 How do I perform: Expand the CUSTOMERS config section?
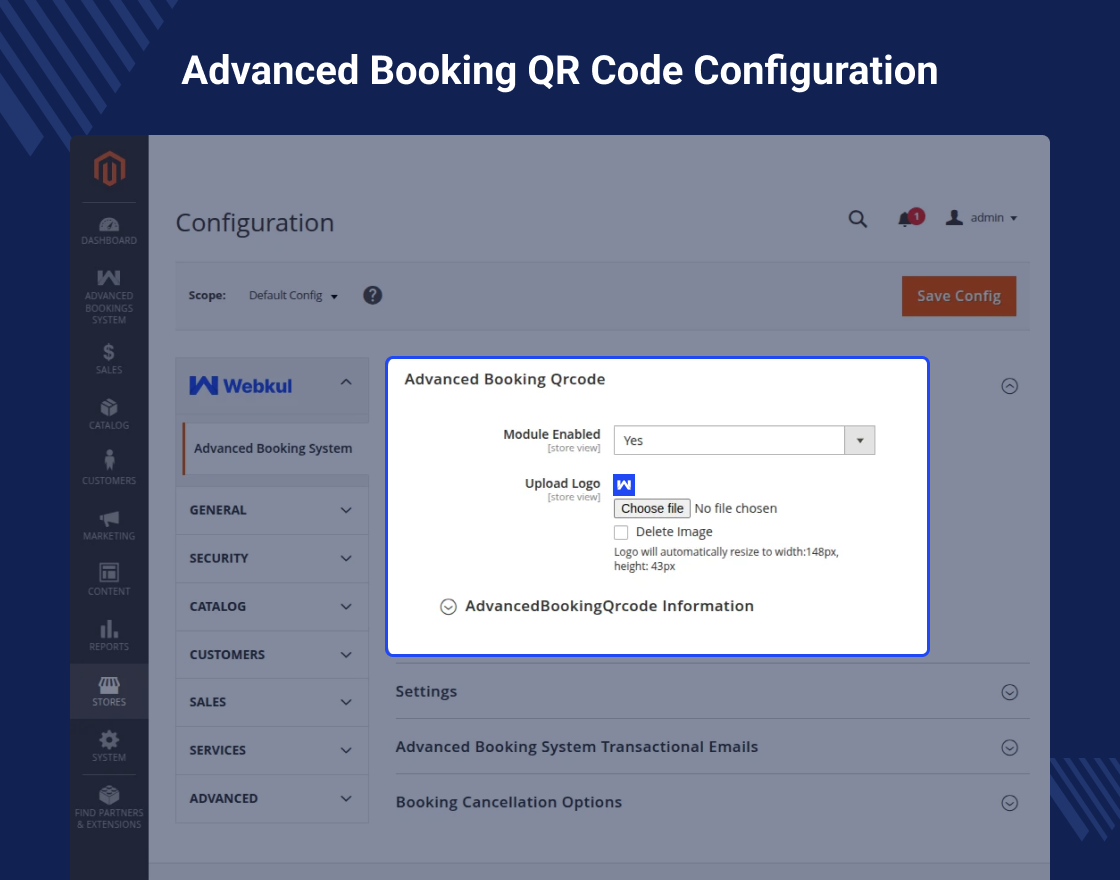pyautogui.click(x=272, y=654)
